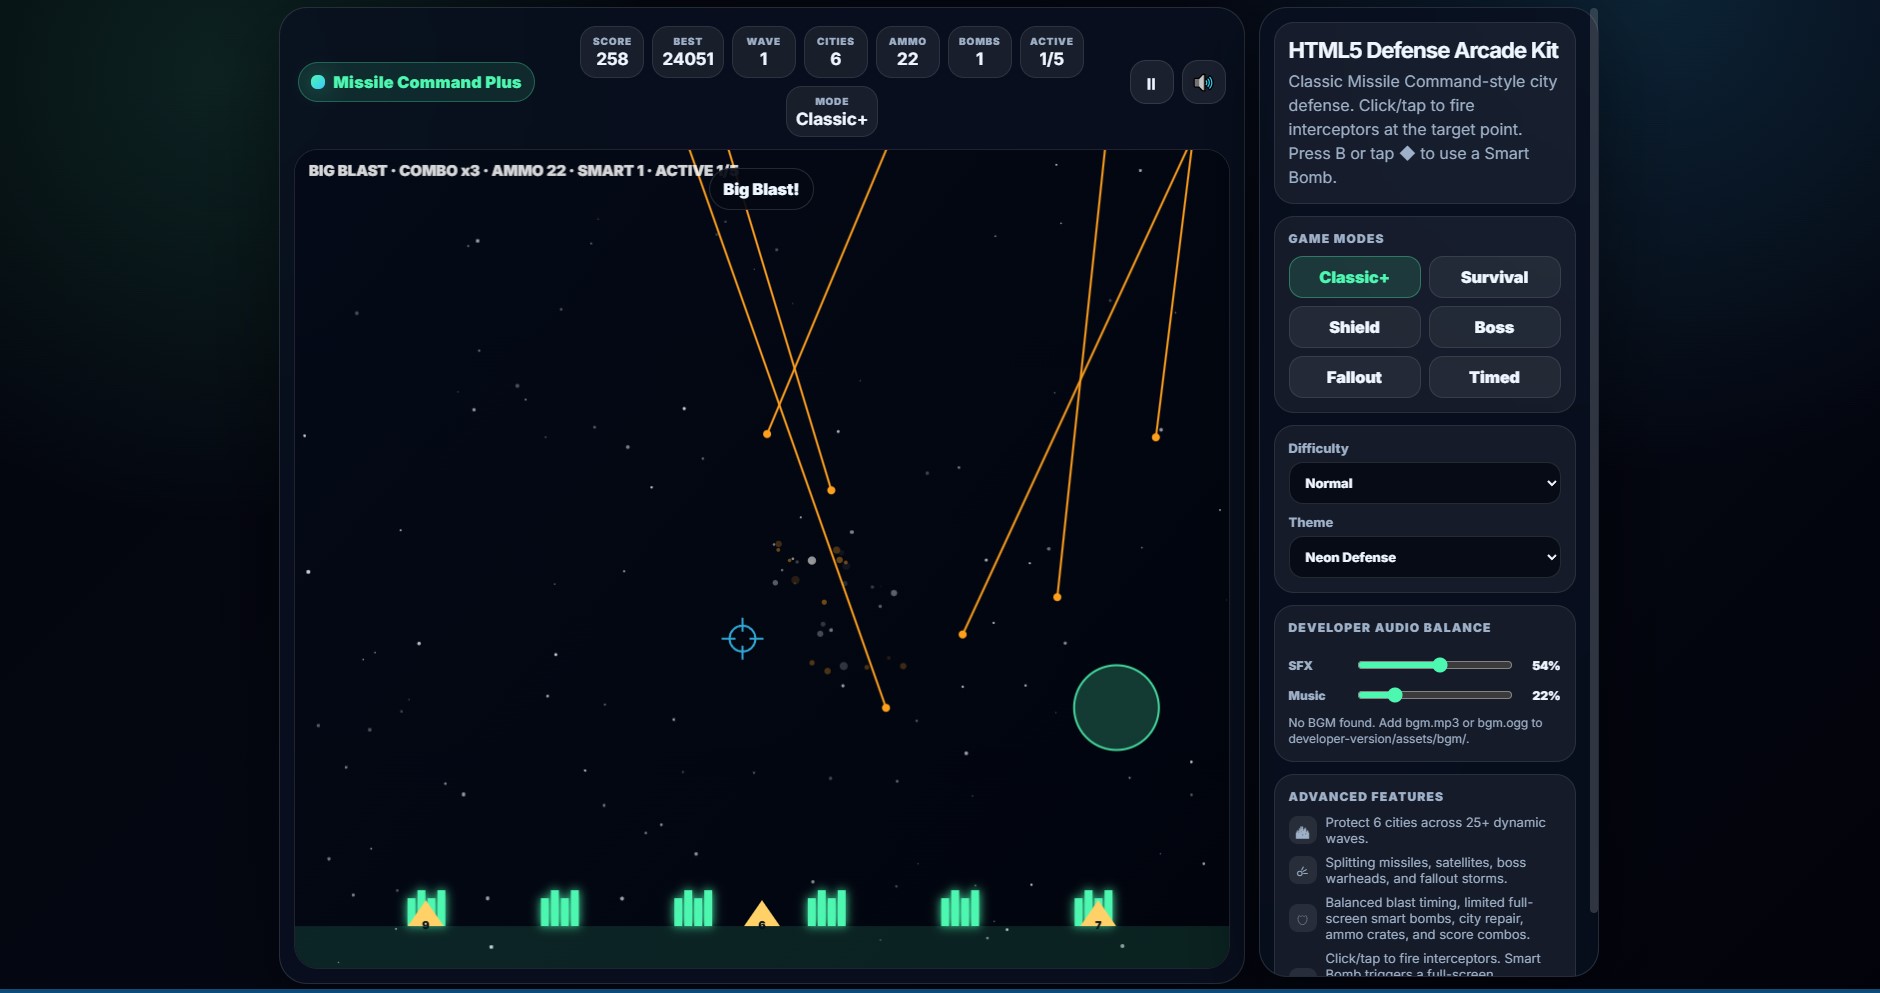Click the Music 22% value
Screen dimensions: 1880x993
pos(1546,695)
